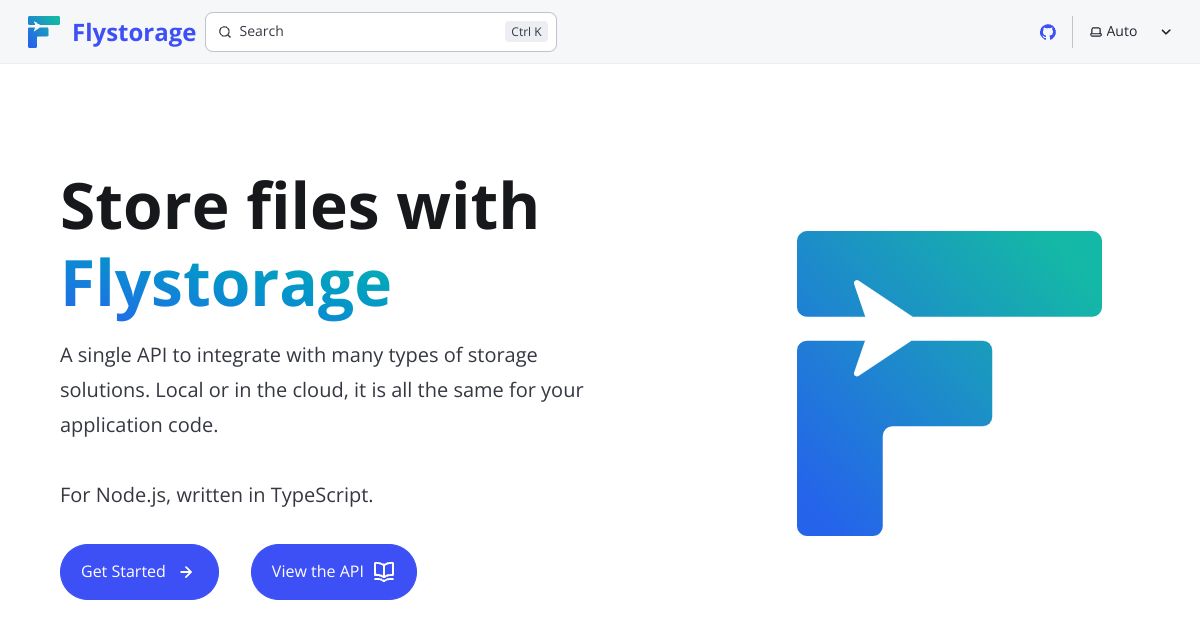Click 'For Node.js, written in TypeScript.' text
Image resolution: width=1200 pixels, height=630 pixels.
[x=217, y=495]
